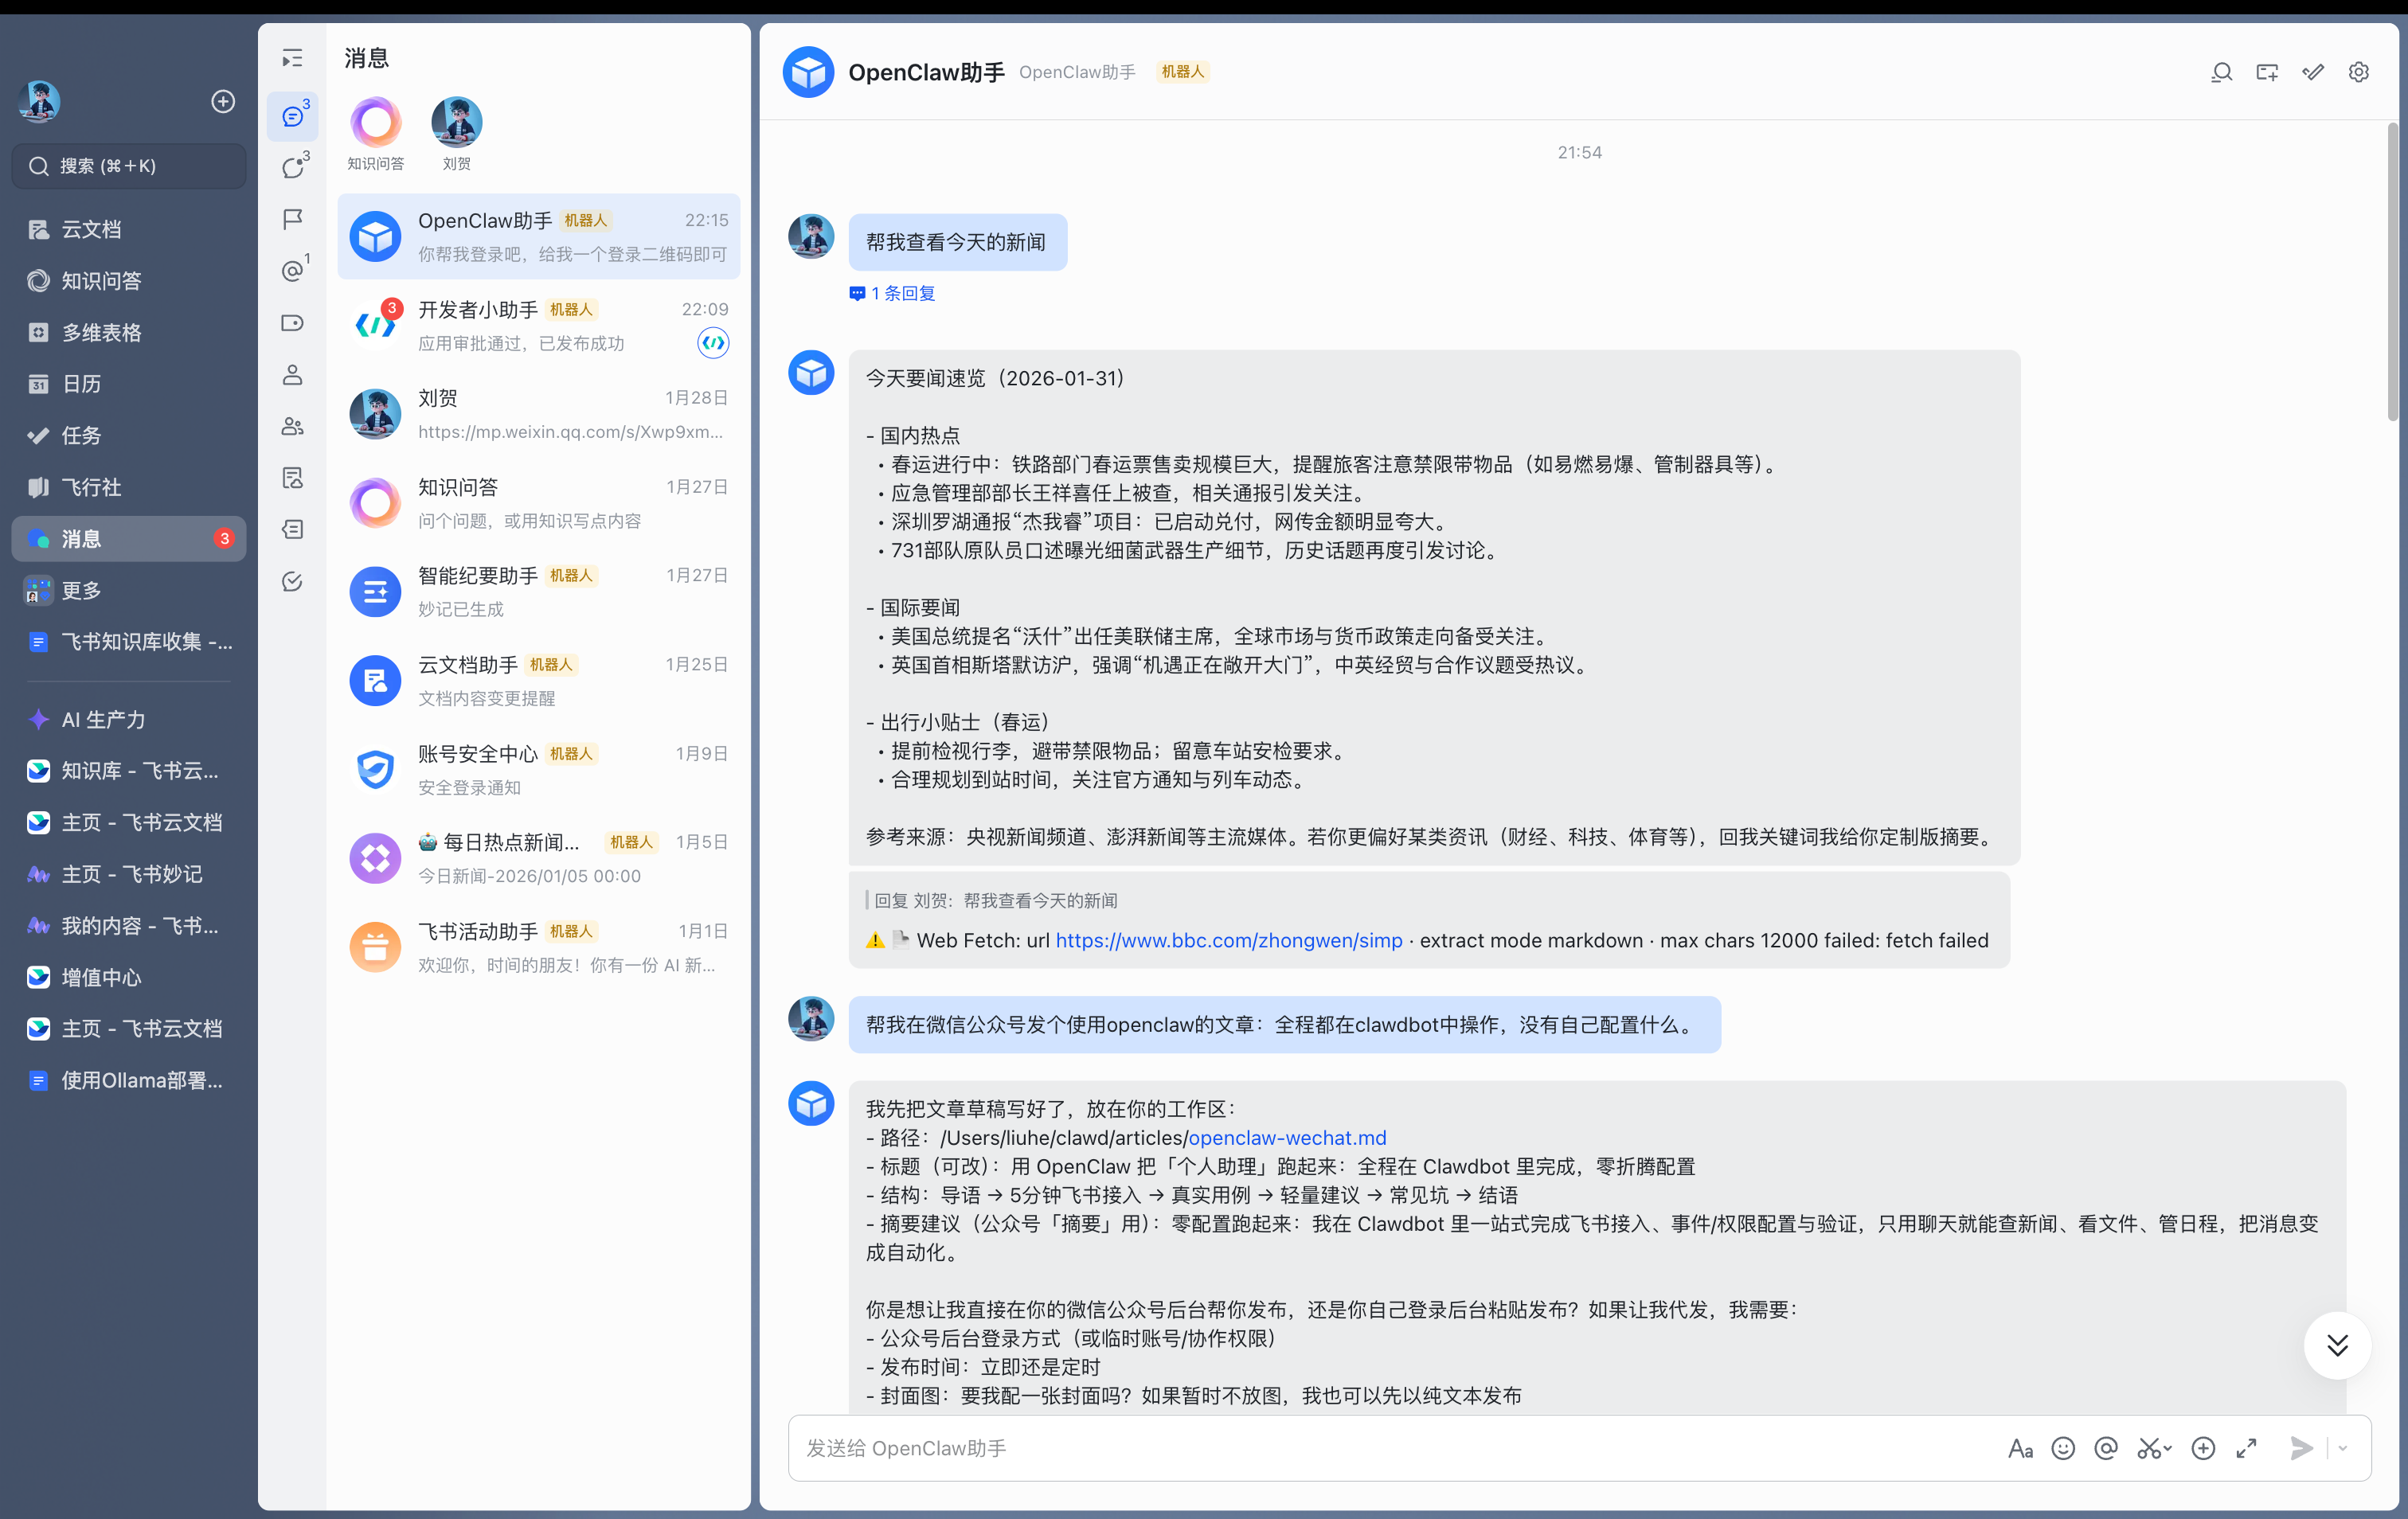Open 多维表格 in the sidebar
The height and width of the screenshot is (1519, 2408).
pyautogui.click(x=128, y=332)
